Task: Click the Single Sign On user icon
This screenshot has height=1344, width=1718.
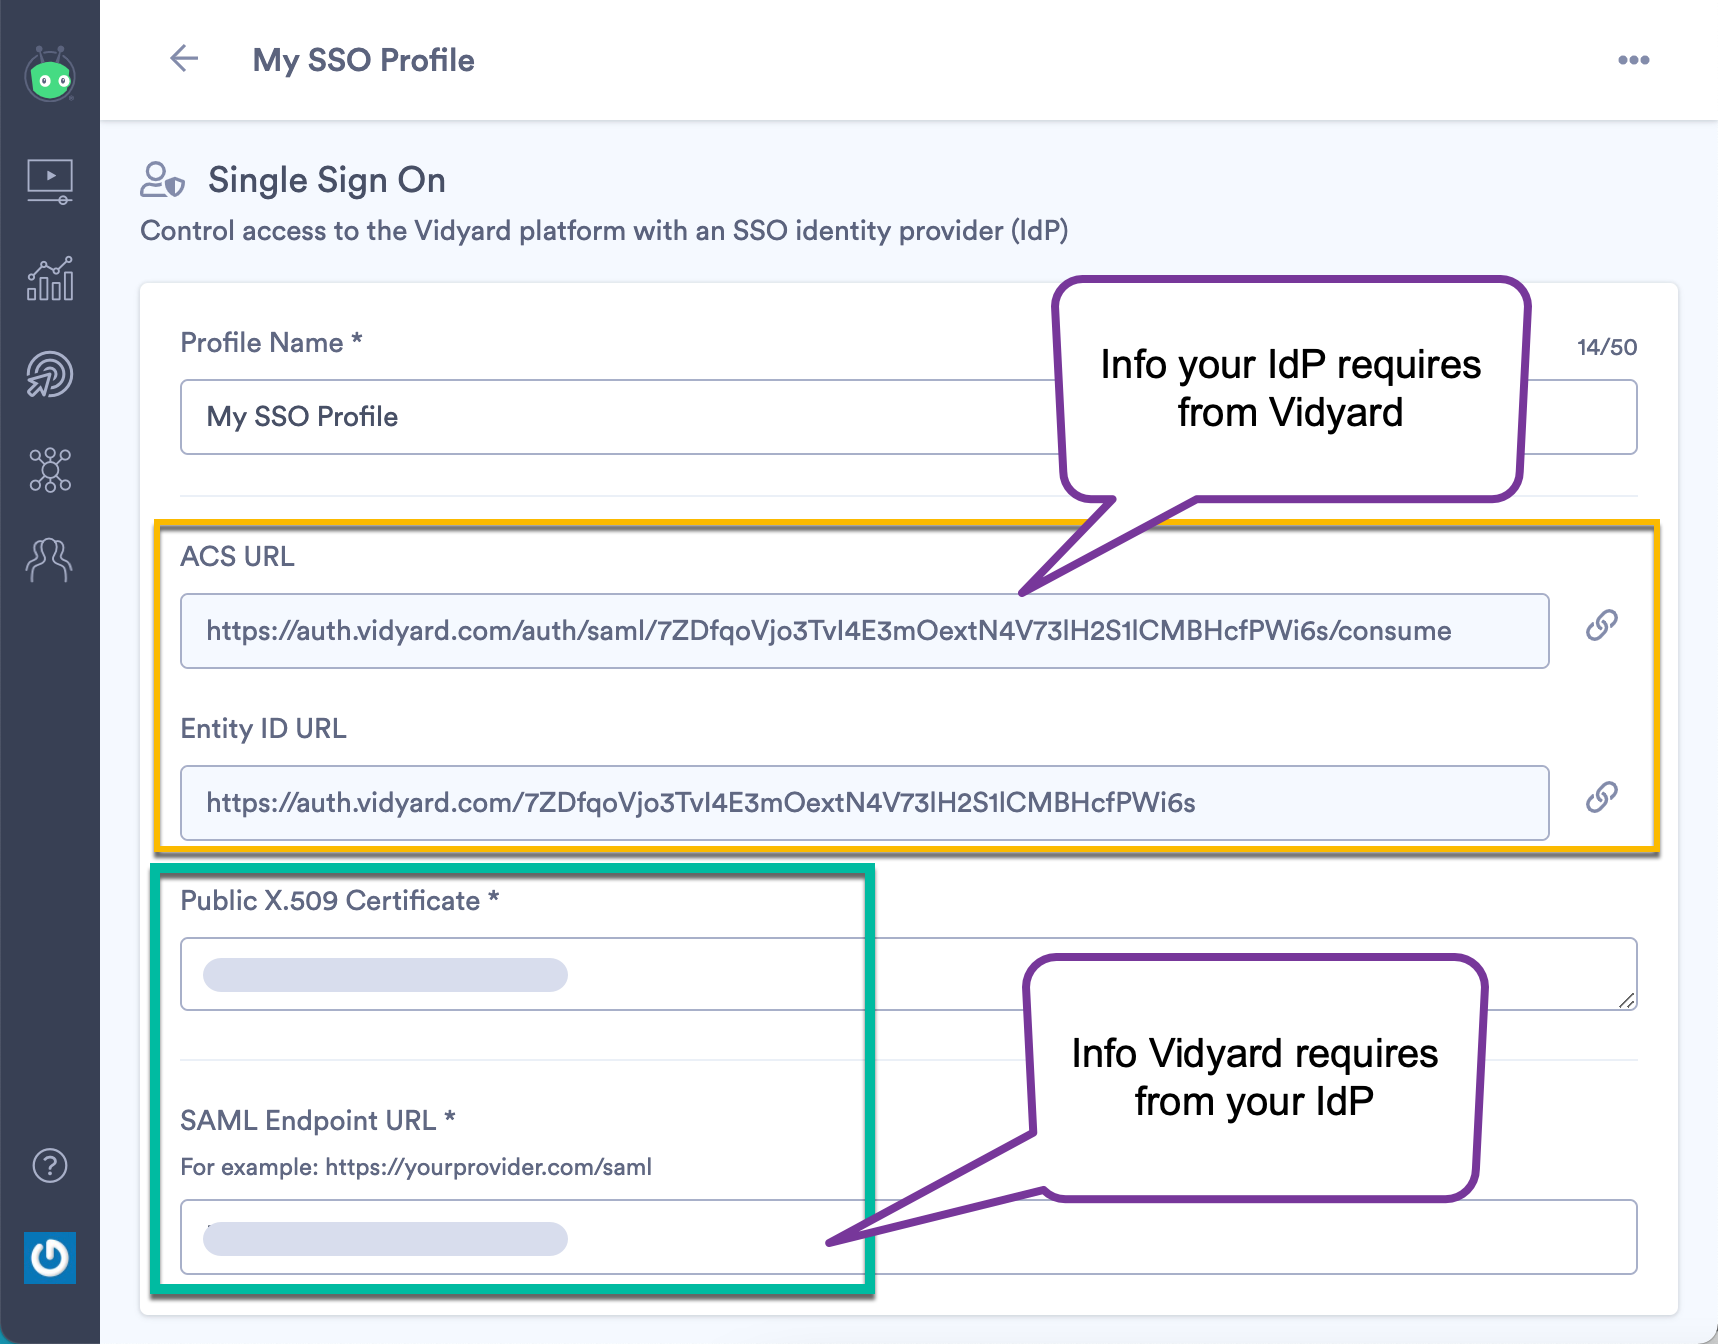Action: click(161, 180)
